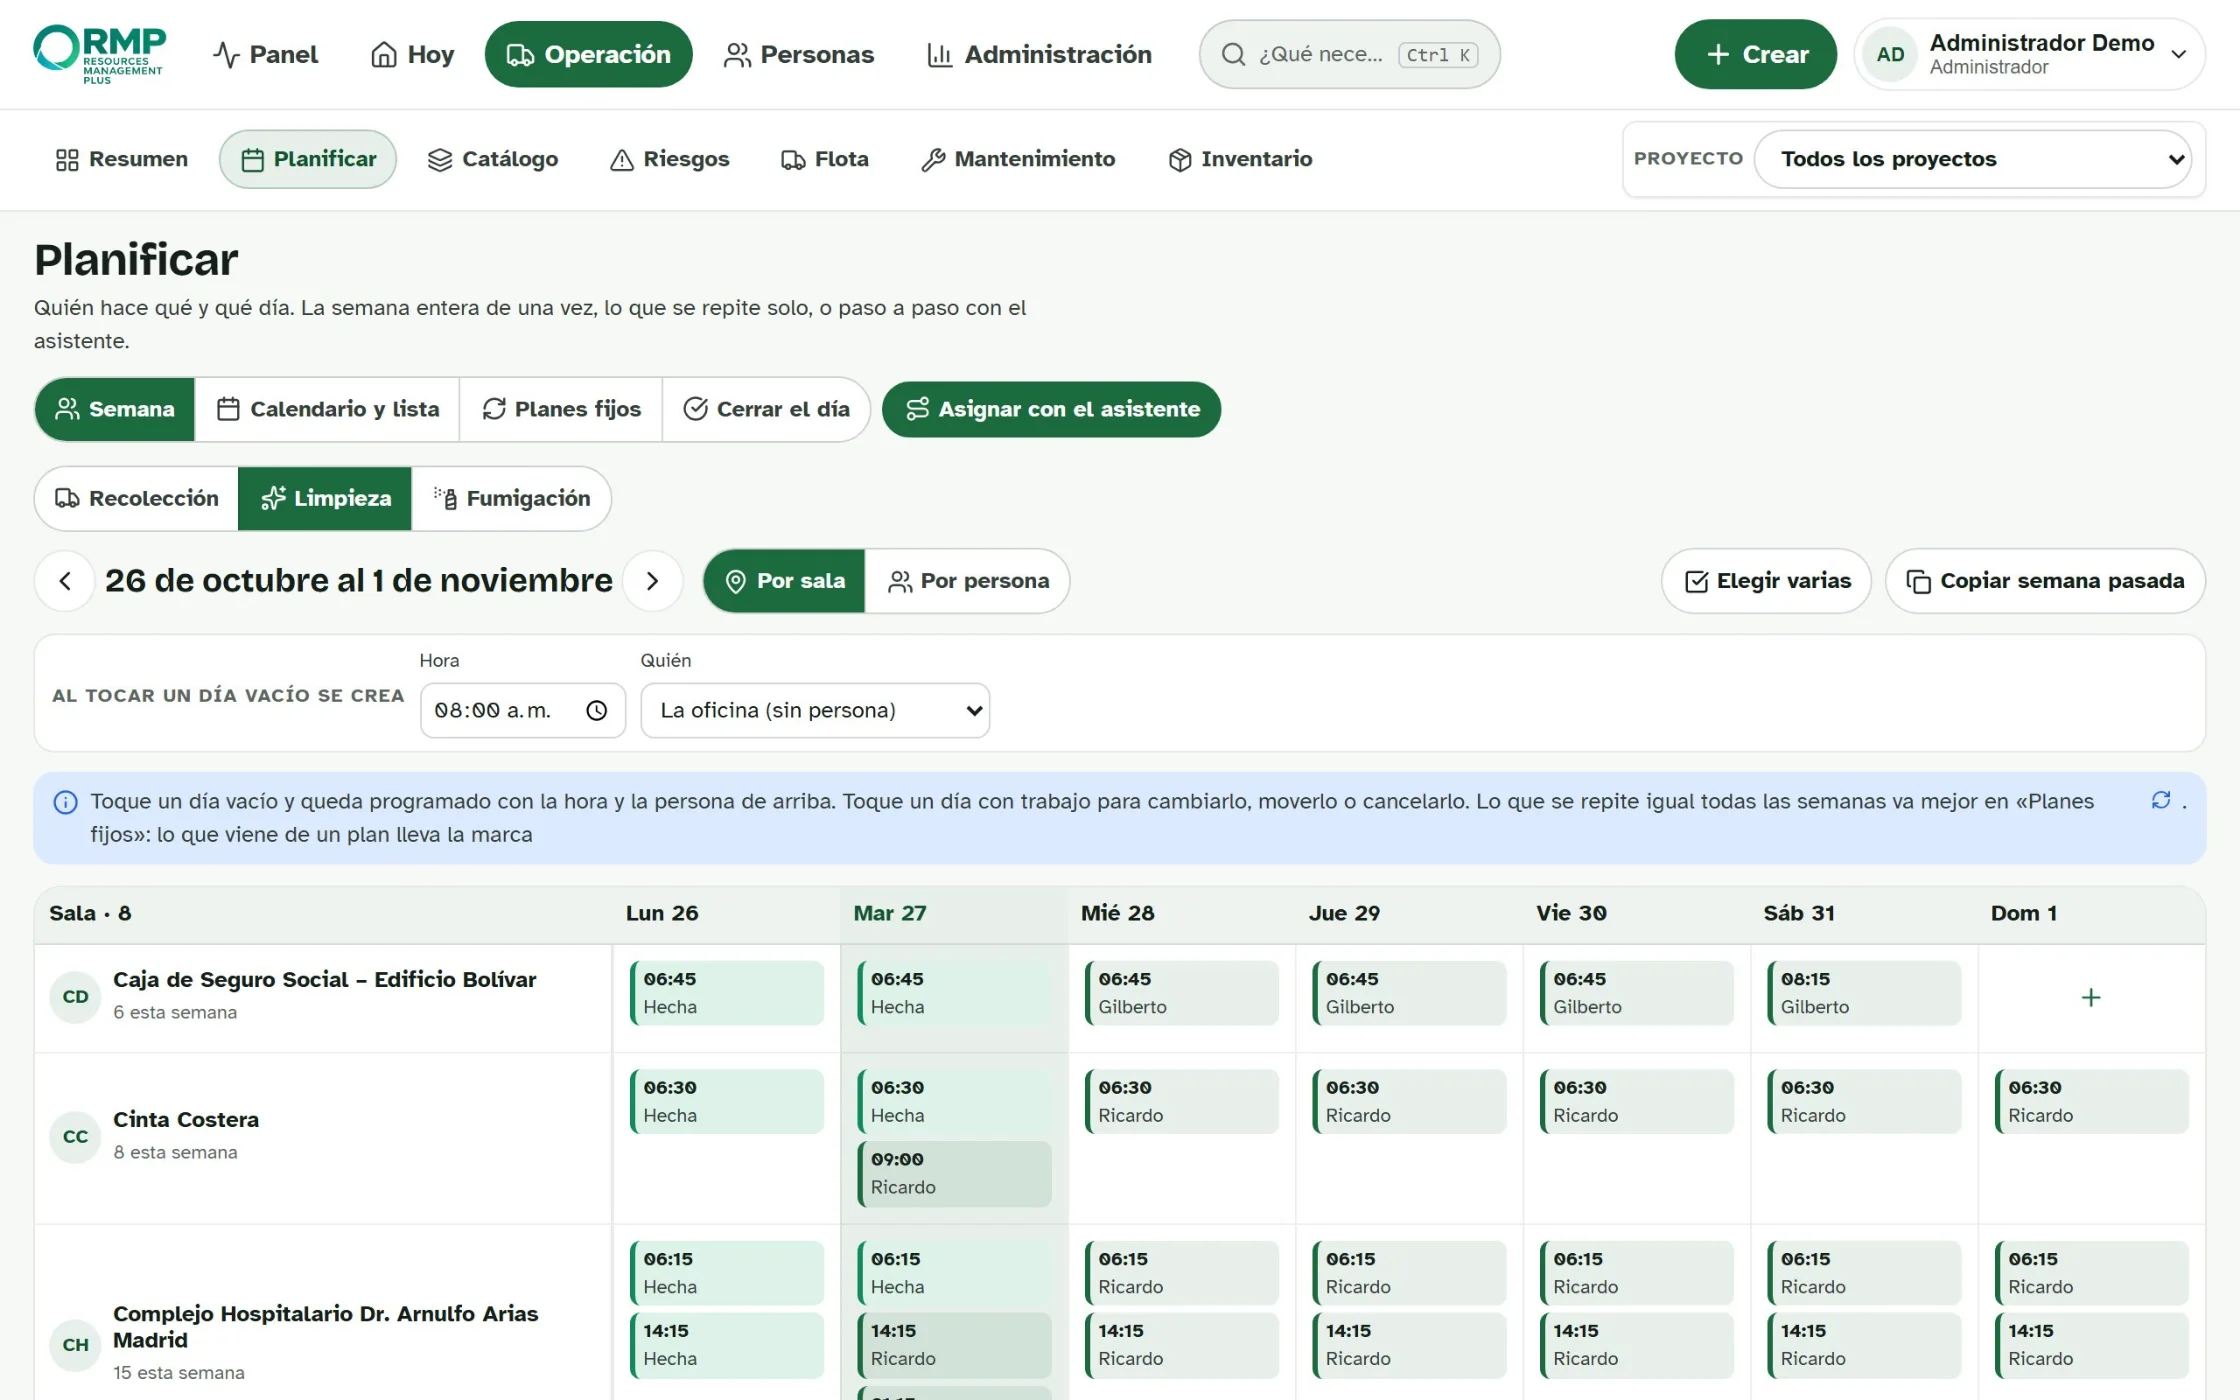Screen dimensions: 2240x1400
Task: Click the RMP logo
Action: (99, 54)
